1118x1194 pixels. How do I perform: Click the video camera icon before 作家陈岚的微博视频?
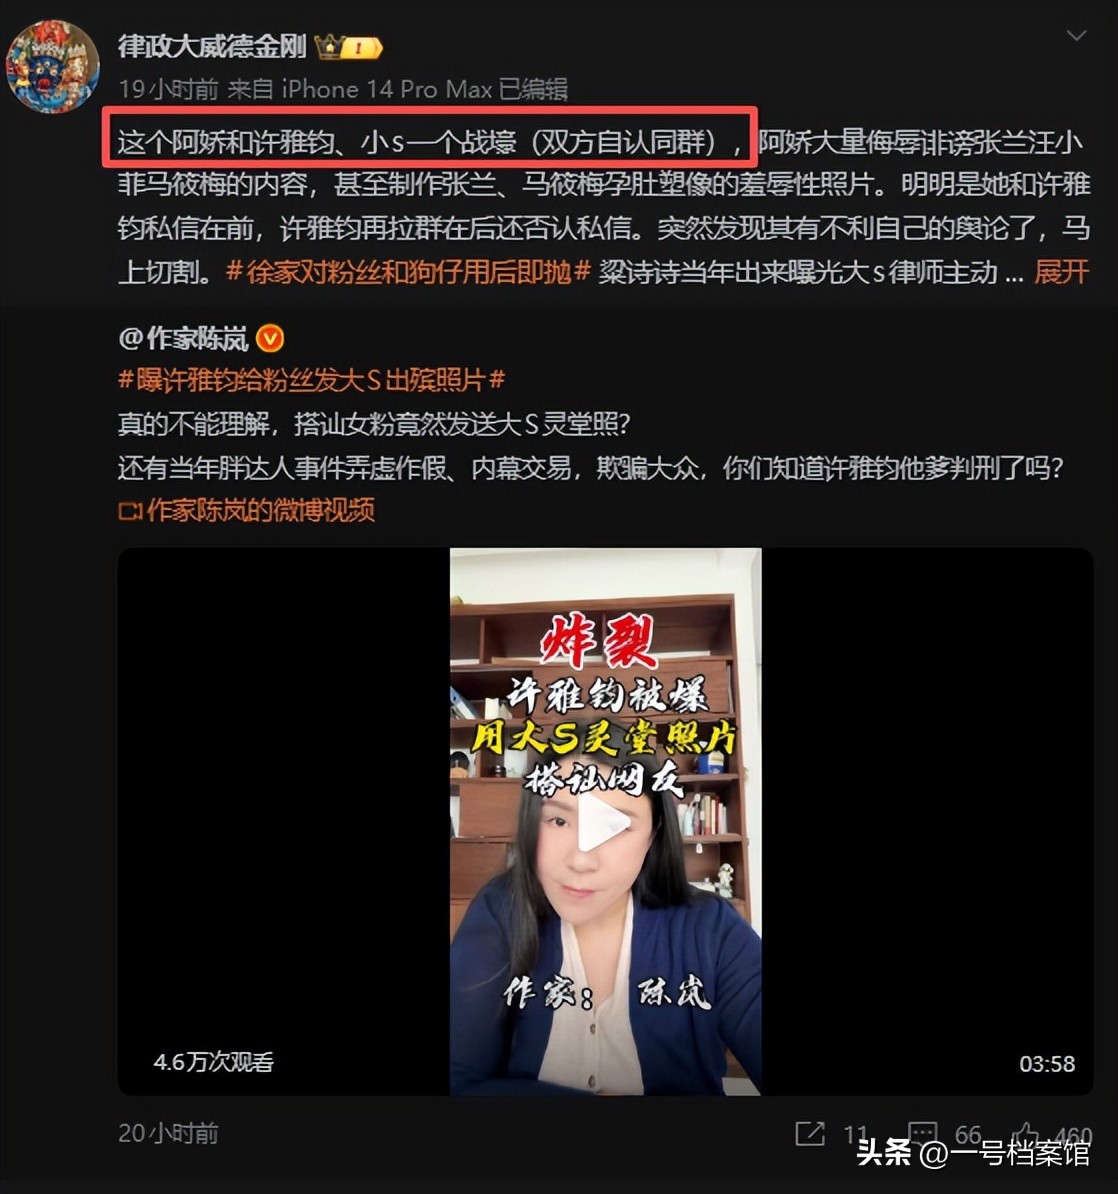click(130, 511)
